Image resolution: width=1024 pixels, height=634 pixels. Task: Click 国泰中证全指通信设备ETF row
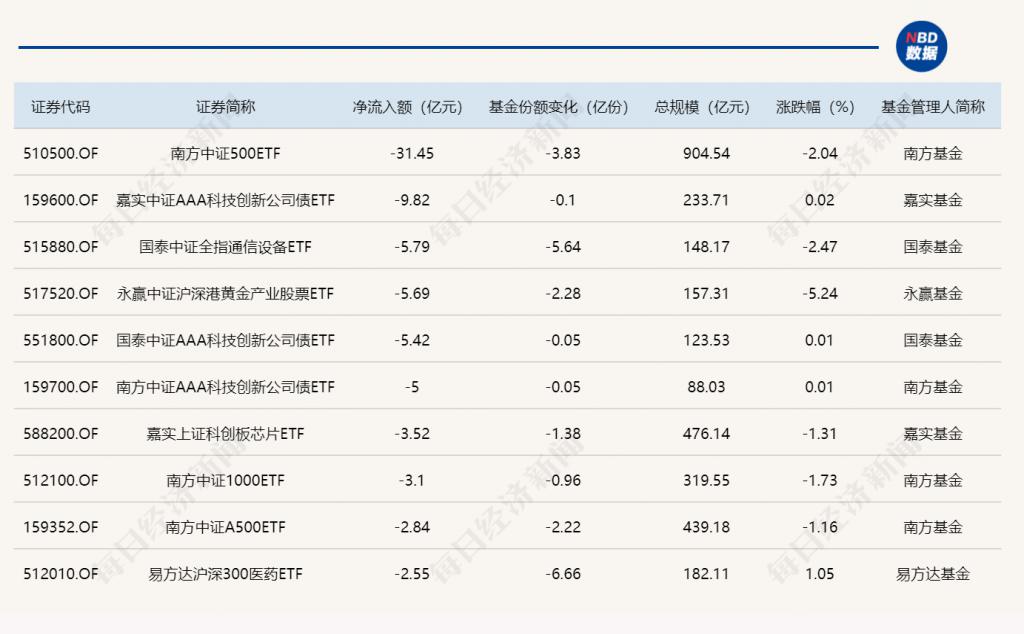[x=228, y=246]
